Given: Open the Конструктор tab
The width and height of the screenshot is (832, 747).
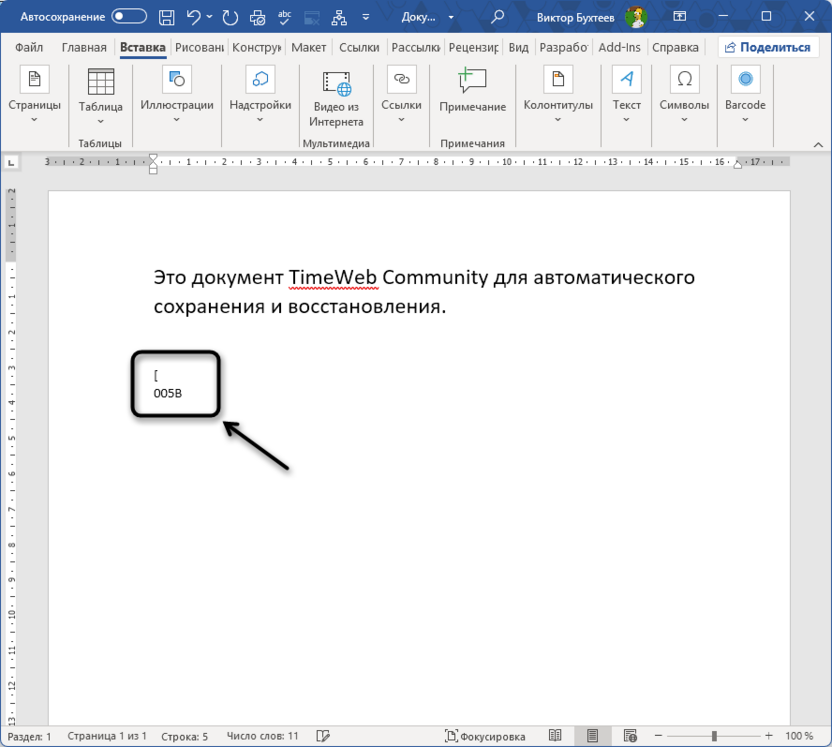Looking at the screenshot, I should (257, 47).
